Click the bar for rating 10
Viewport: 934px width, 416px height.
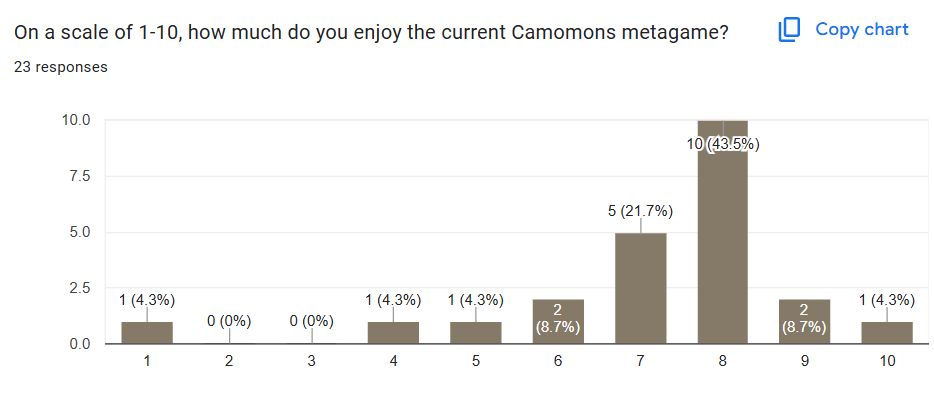(886, 333)
